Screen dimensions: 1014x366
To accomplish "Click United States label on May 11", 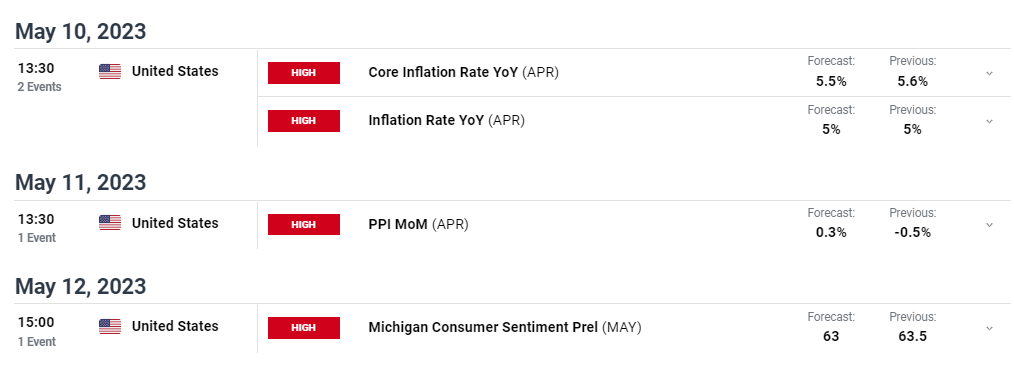I will click(175, 223).
